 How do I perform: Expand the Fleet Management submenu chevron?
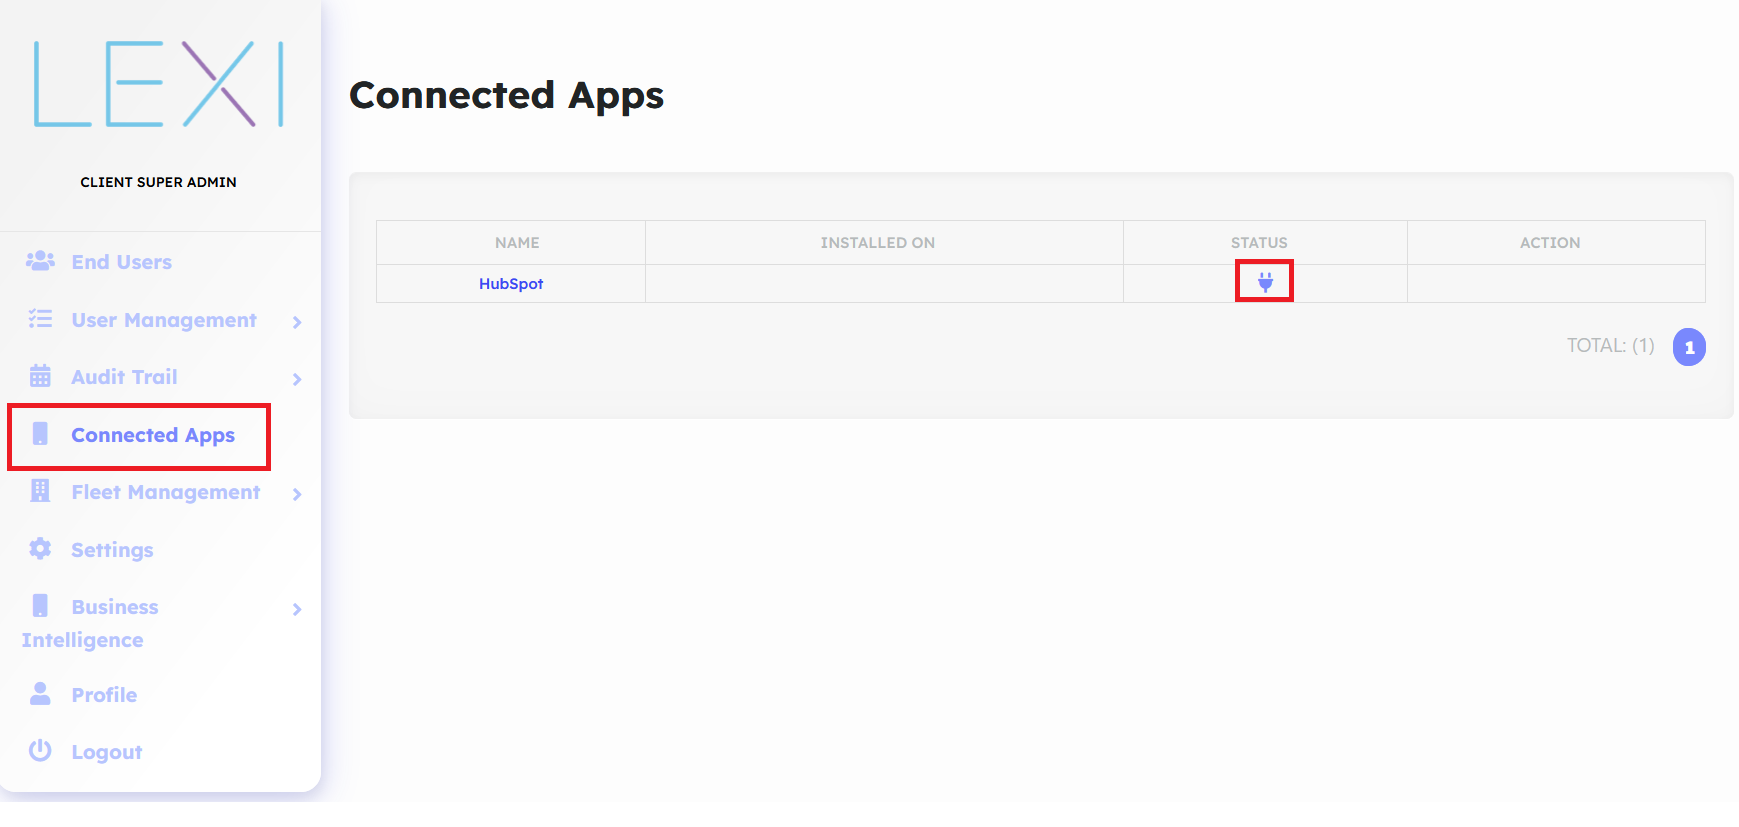coord(297,494)
